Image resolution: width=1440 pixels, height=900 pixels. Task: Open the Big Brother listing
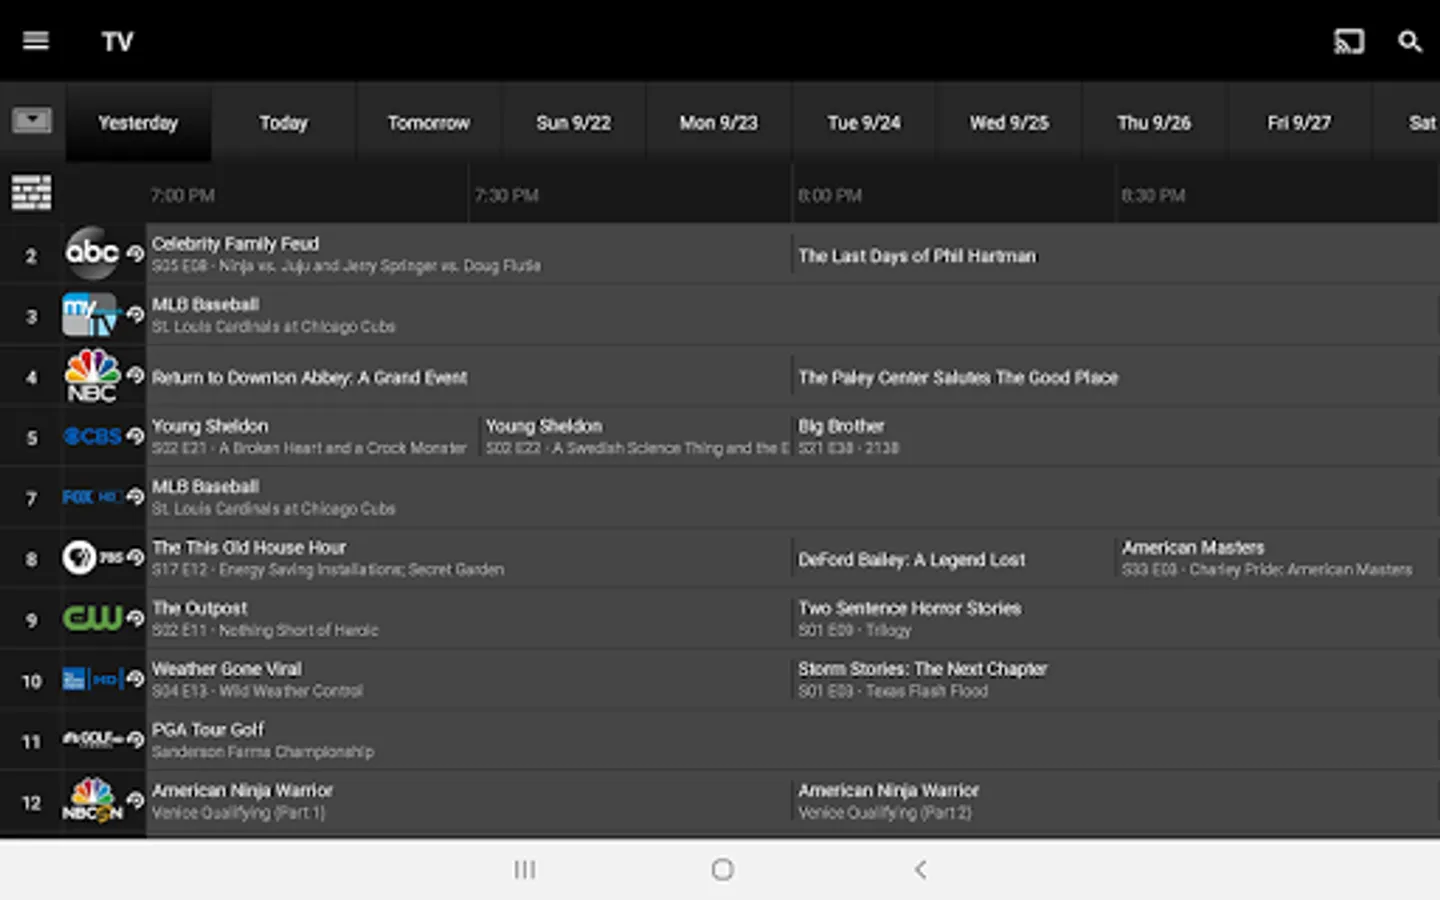click(x=1116, y=437)
